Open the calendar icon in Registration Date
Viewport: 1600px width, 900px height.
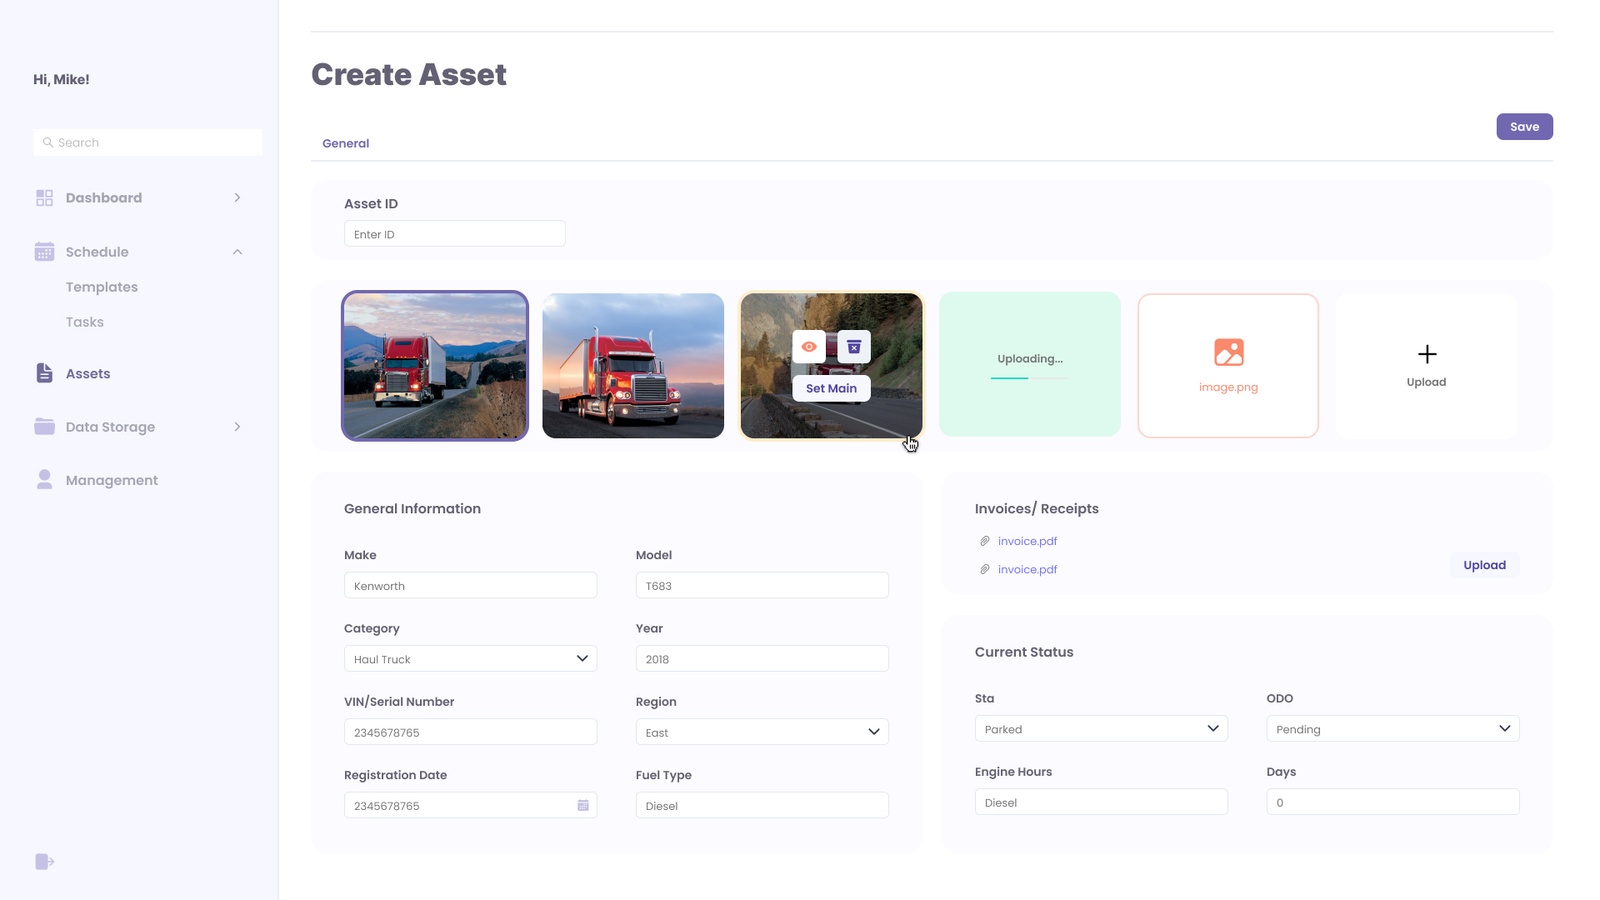(583, 805)
